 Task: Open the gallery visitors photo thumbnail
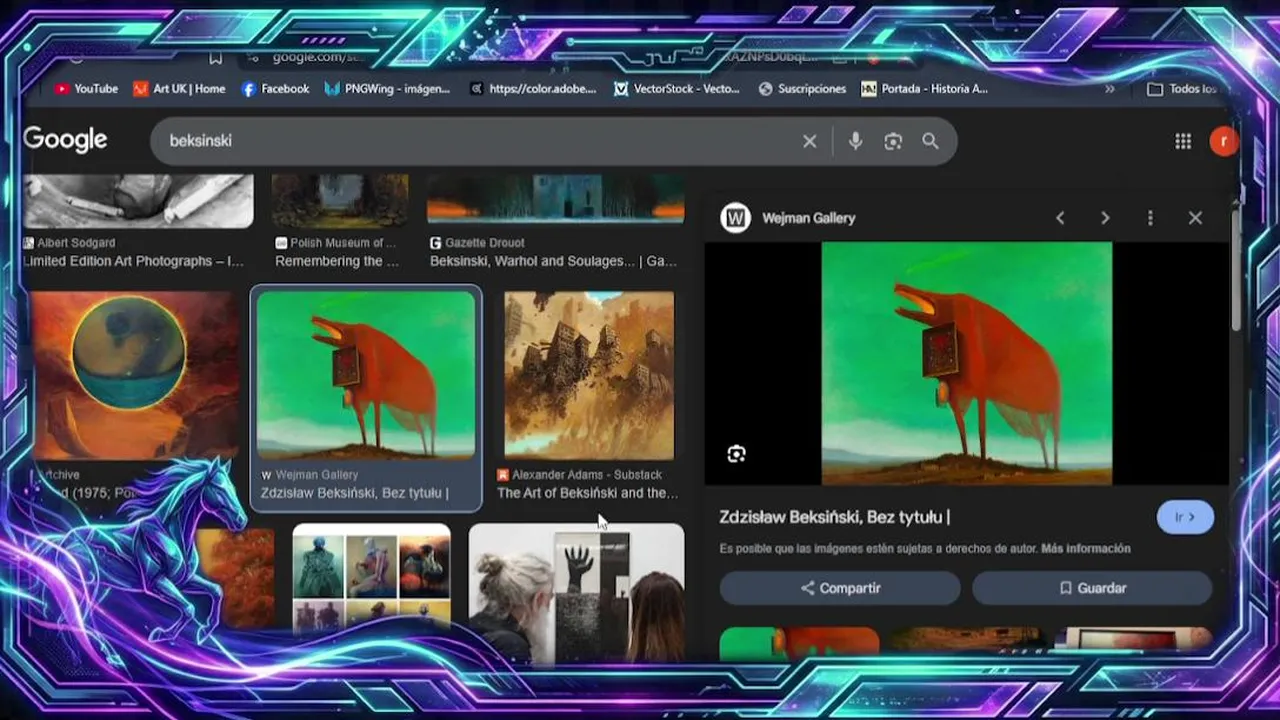tap(577, 592)
